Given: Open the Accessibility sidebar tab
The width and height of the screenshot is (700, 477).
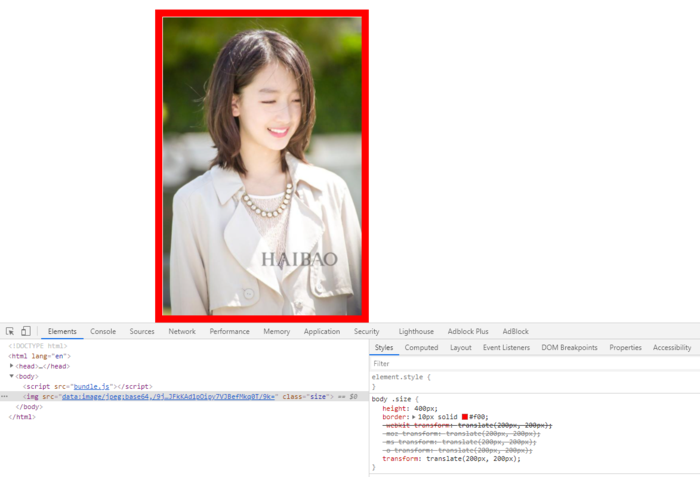Looking at the screenshot, I should (x=672, y=347).
